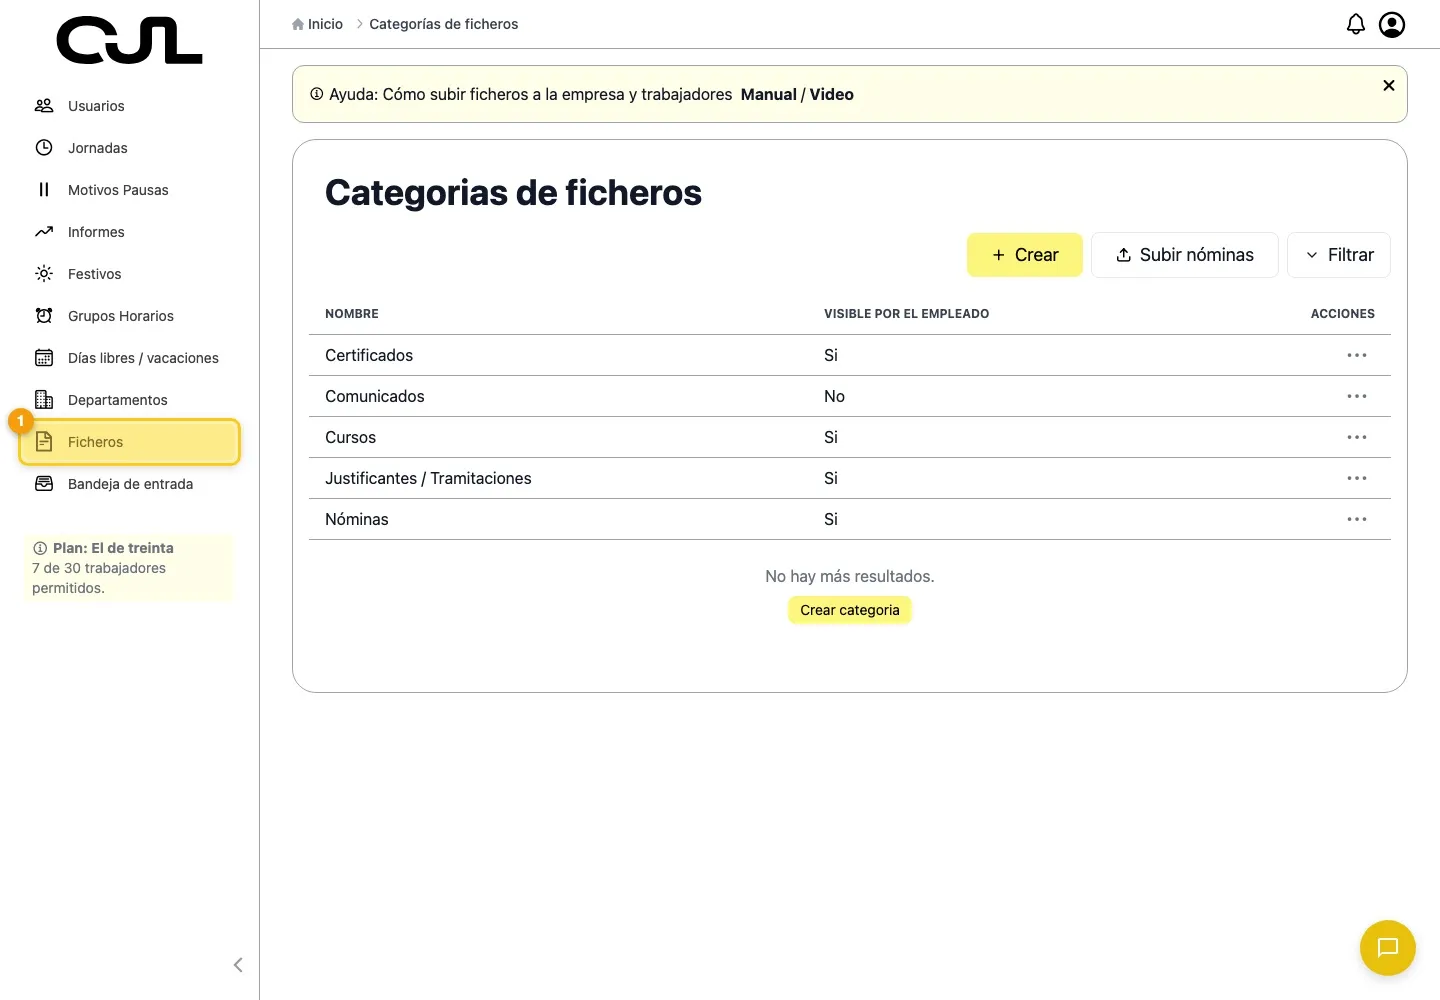Open Departamentos in the sidebar
Screen dimensions: 1440x1000
tap(129, 400)
